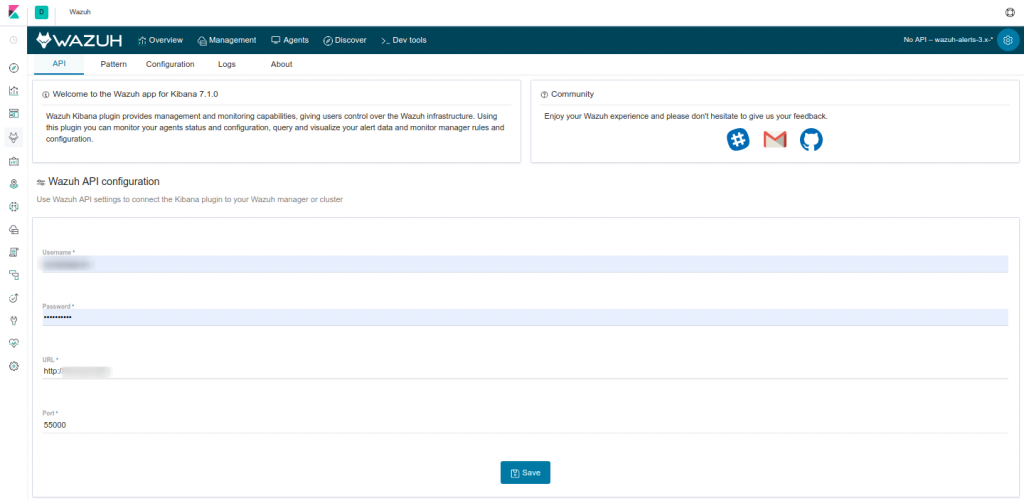Switch to the About tab
This screenshot has height=501, width=1024.
click(x=281, y=64)
